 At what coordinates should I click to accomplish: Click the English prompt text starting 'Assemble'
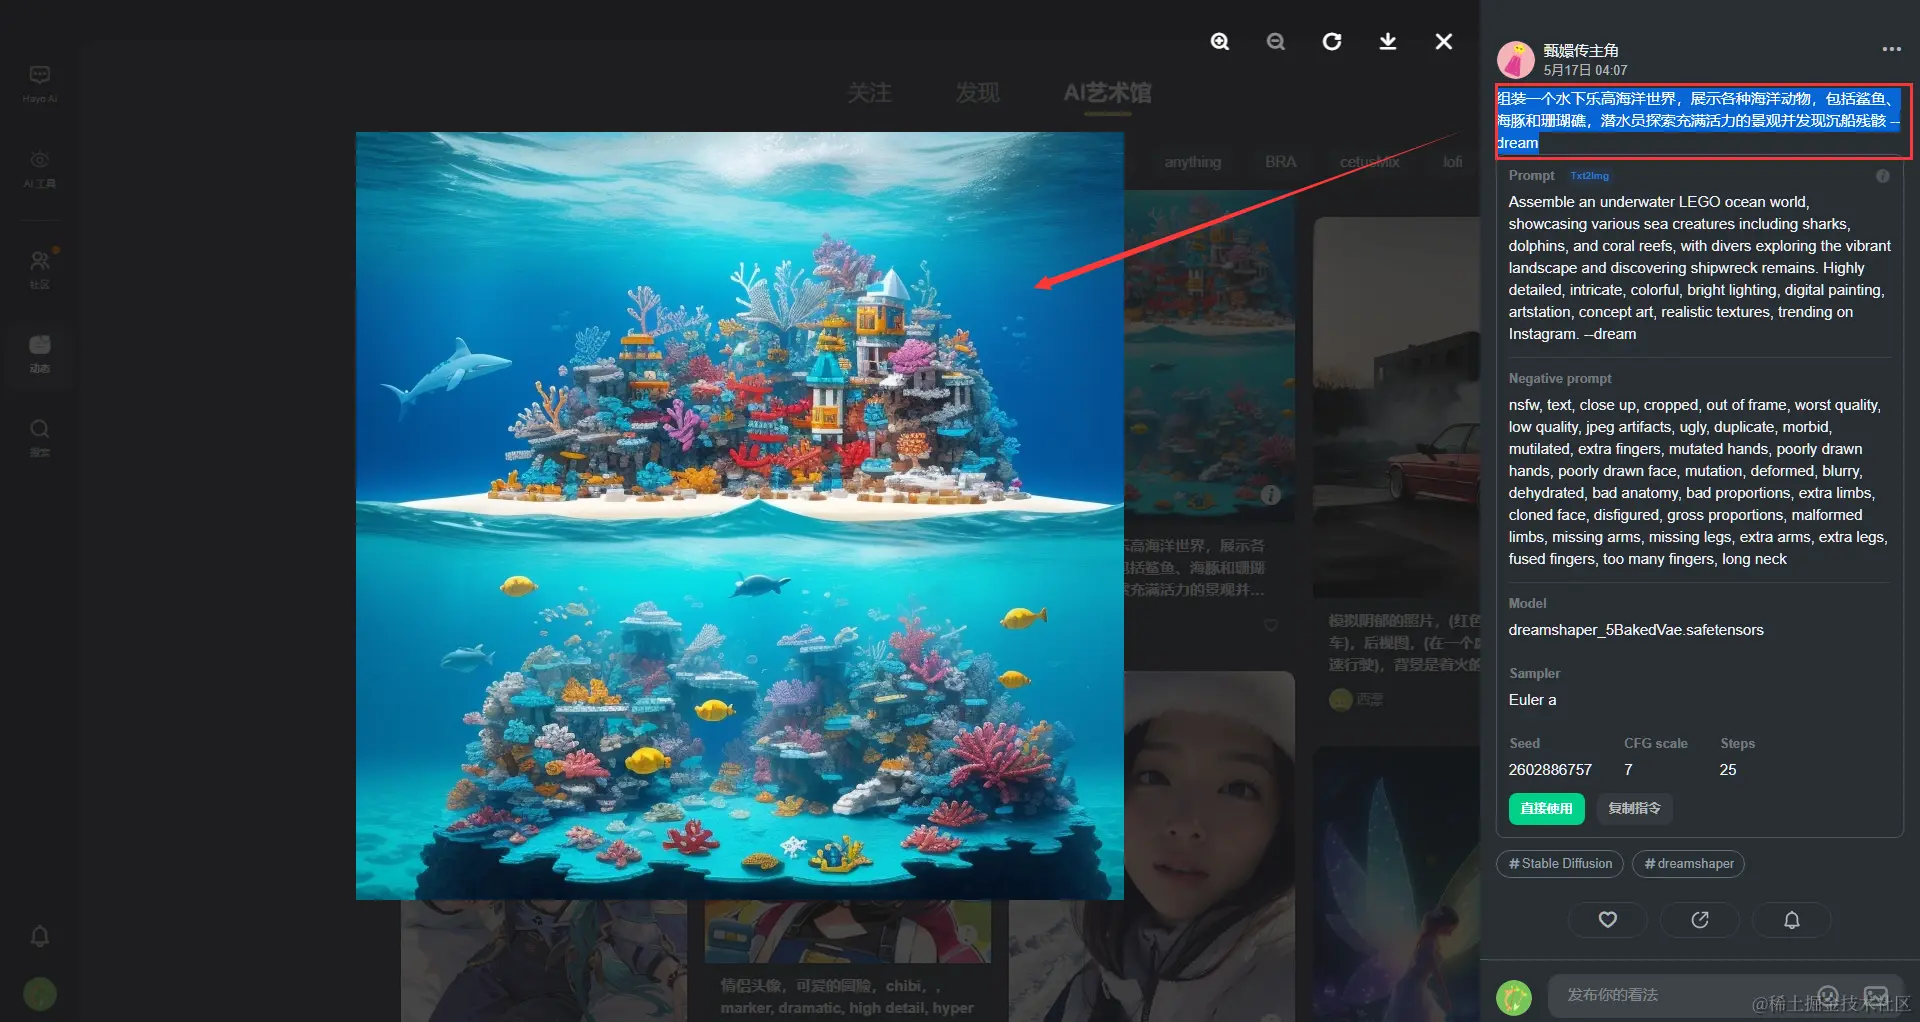tap(1700, 268)
